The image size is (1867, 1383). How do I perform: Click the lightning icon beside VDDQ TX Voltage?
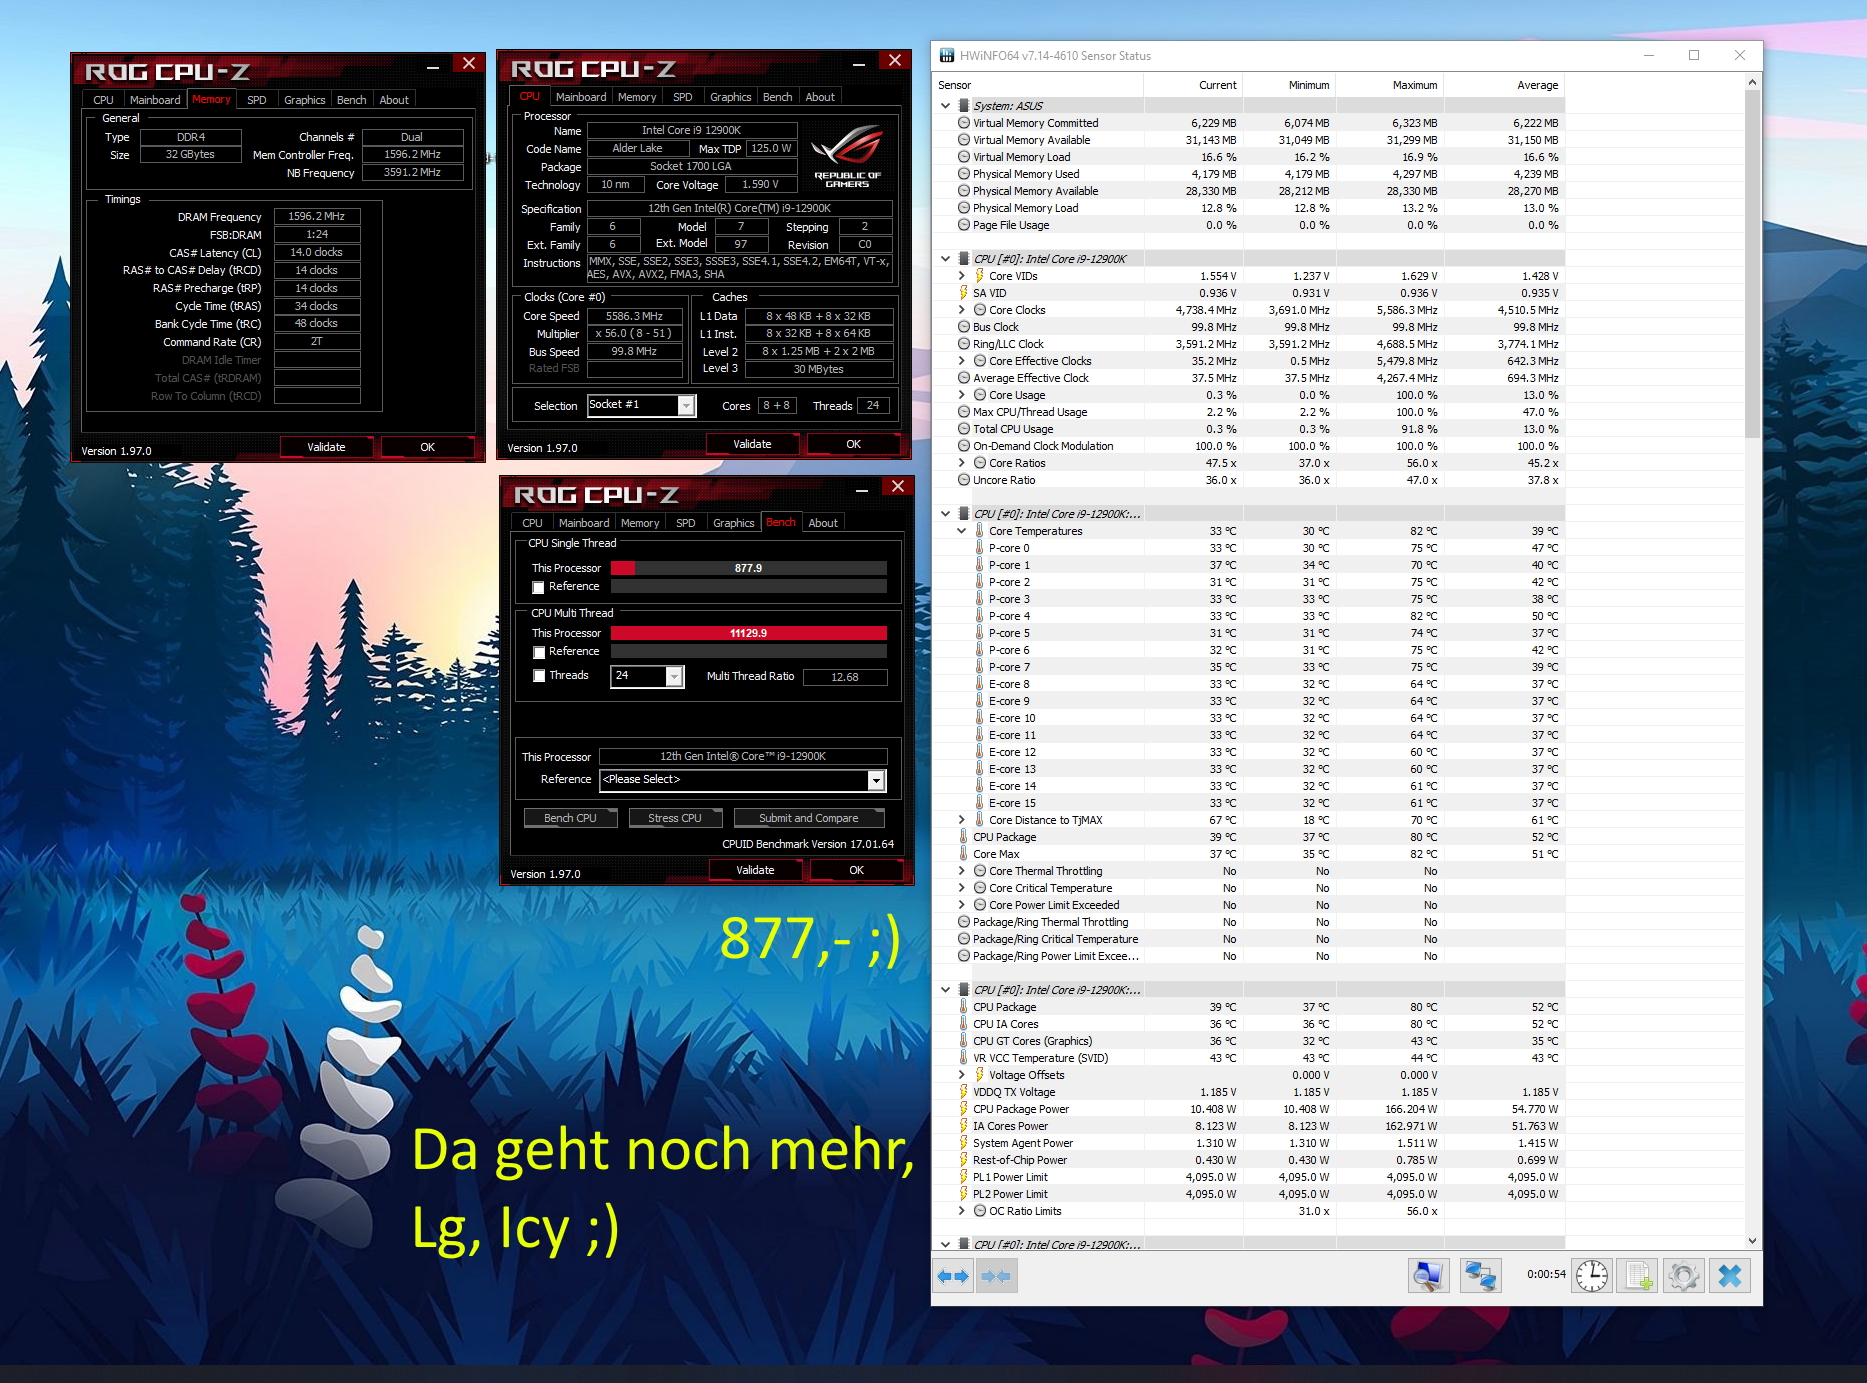click(963, 1092)
